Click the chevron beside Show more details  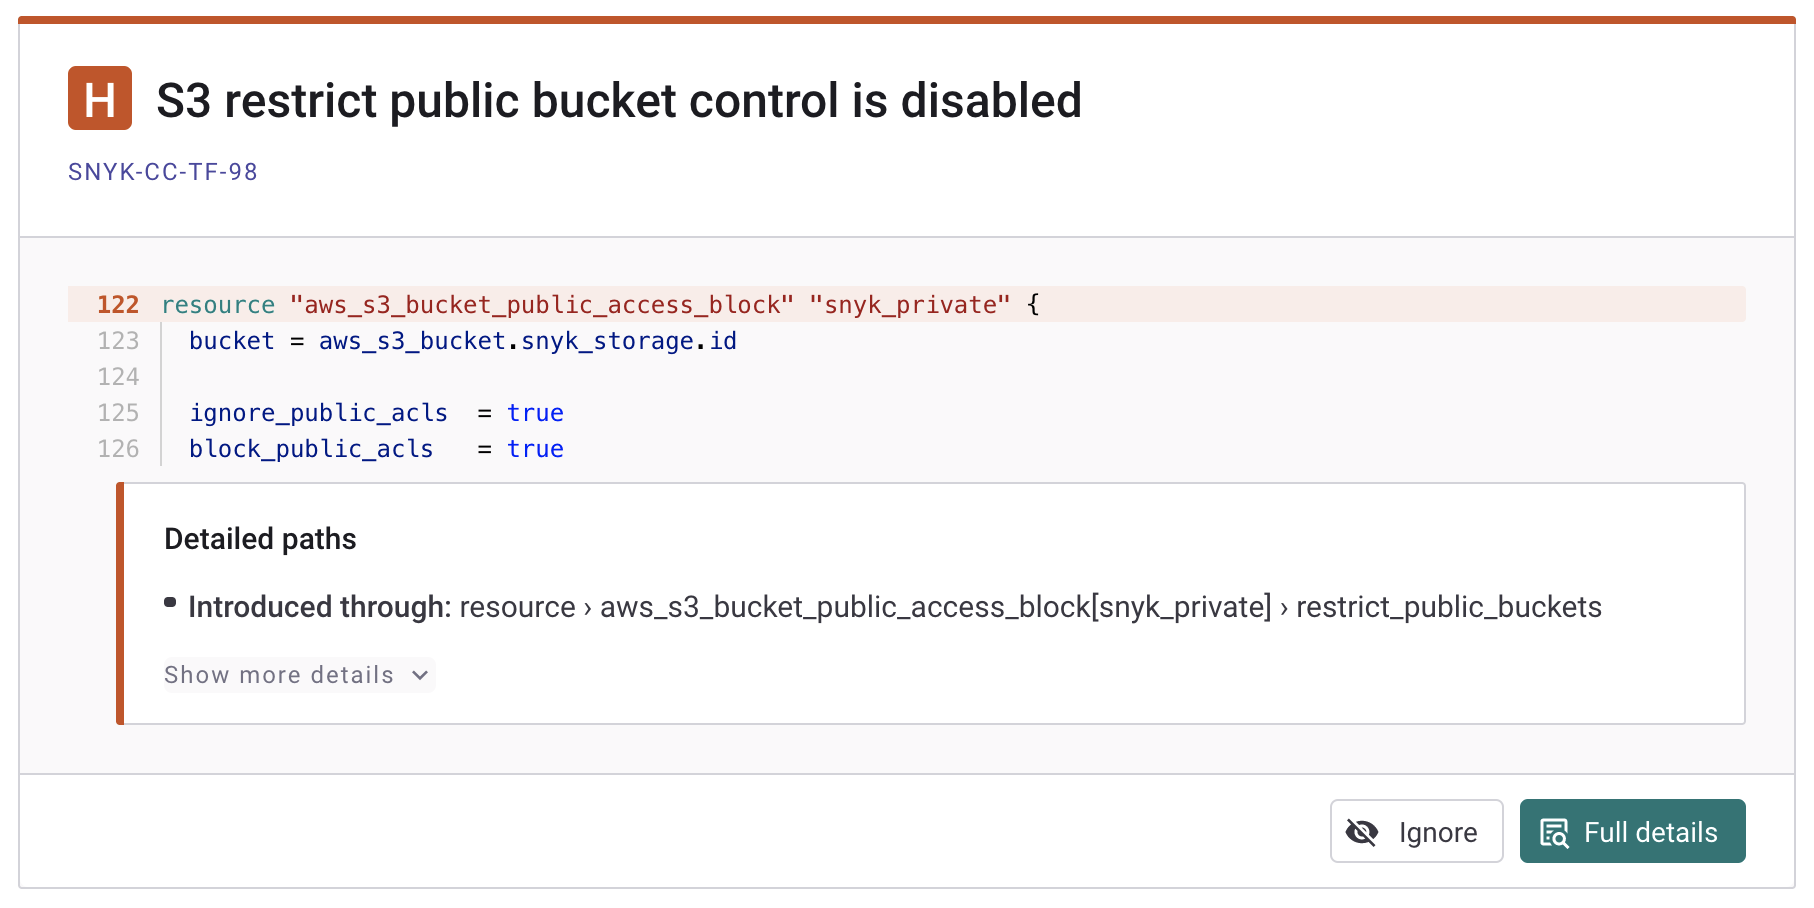[420, 675]
